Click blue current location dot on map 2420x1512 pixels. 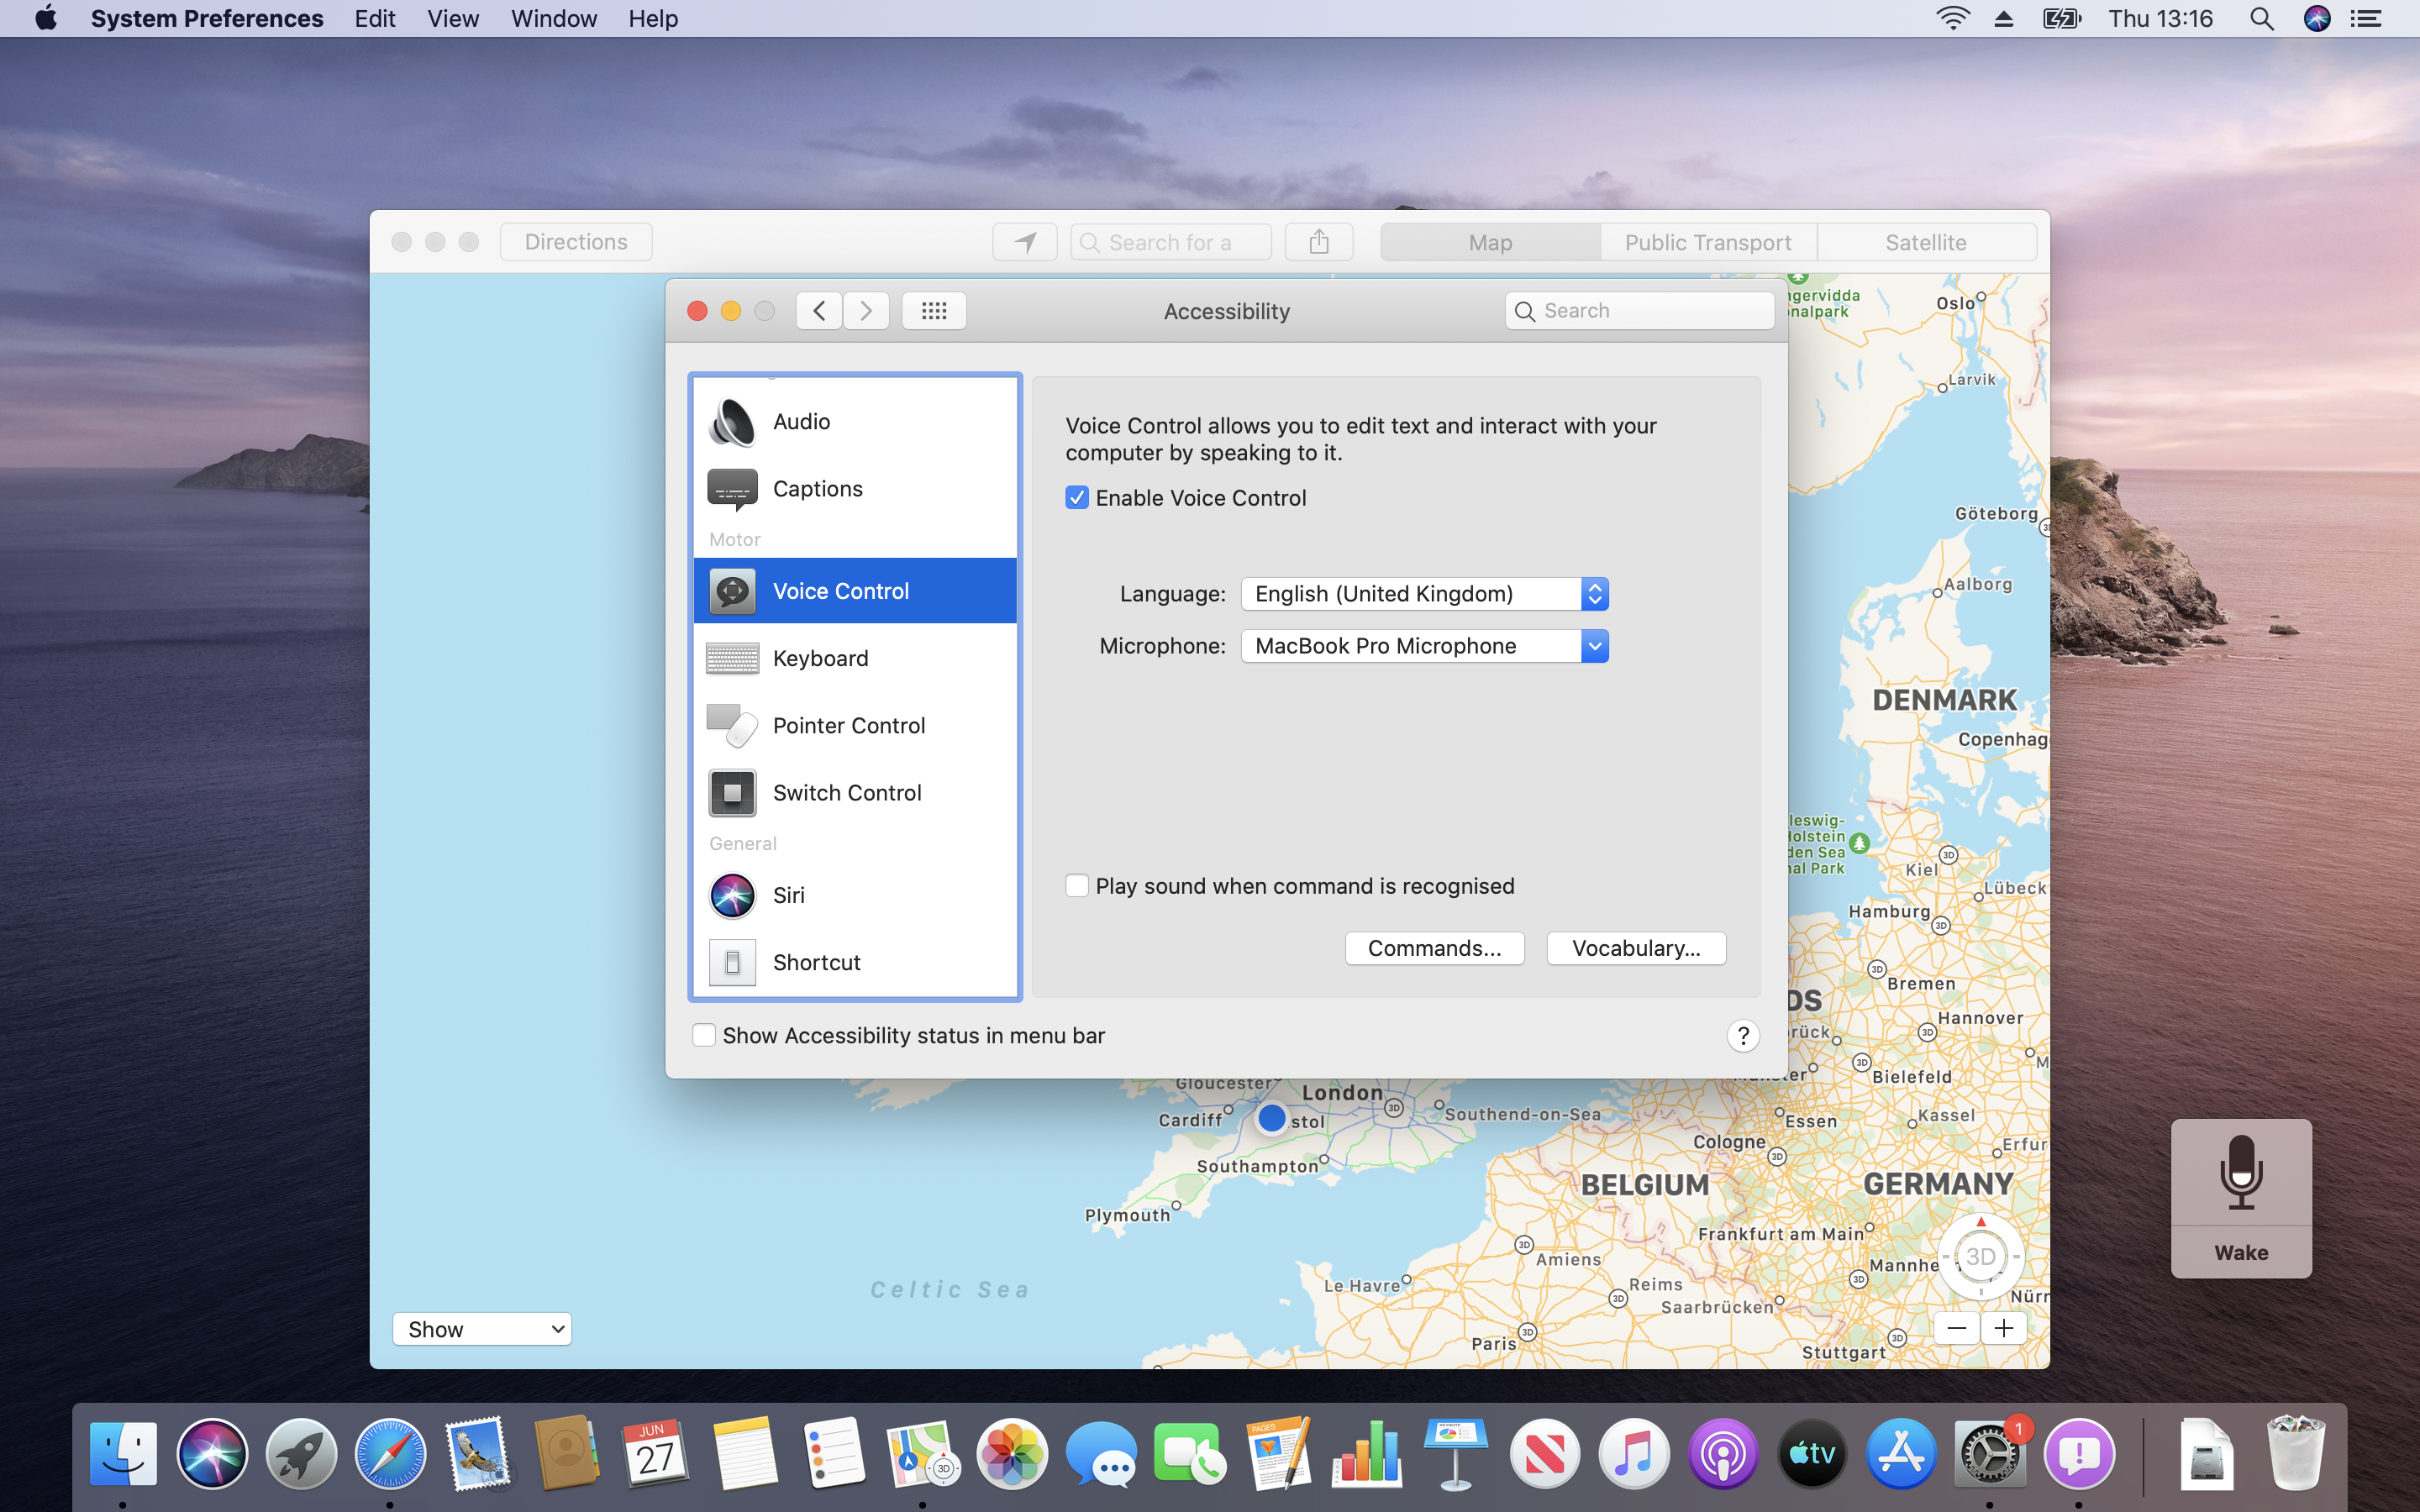click(x=1271, y=1117)
